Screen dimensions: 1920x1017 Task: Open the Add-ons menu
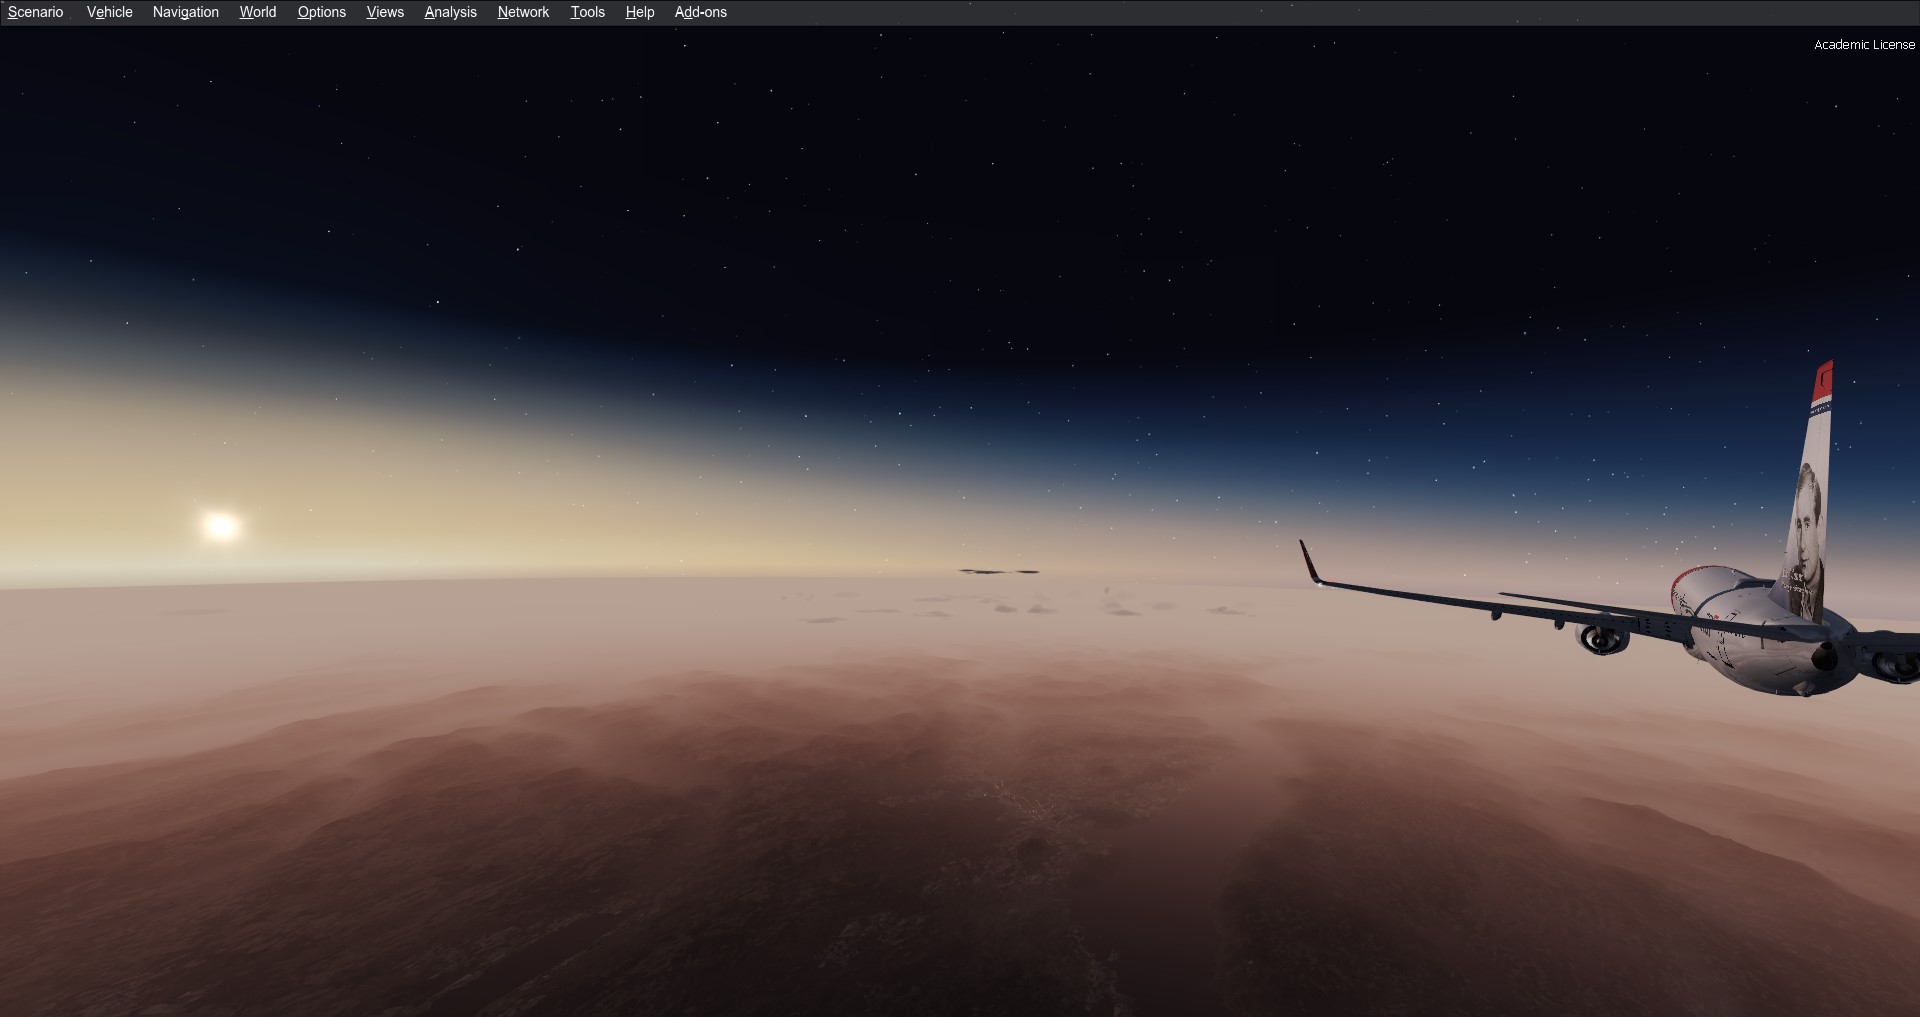coord(700,12)
